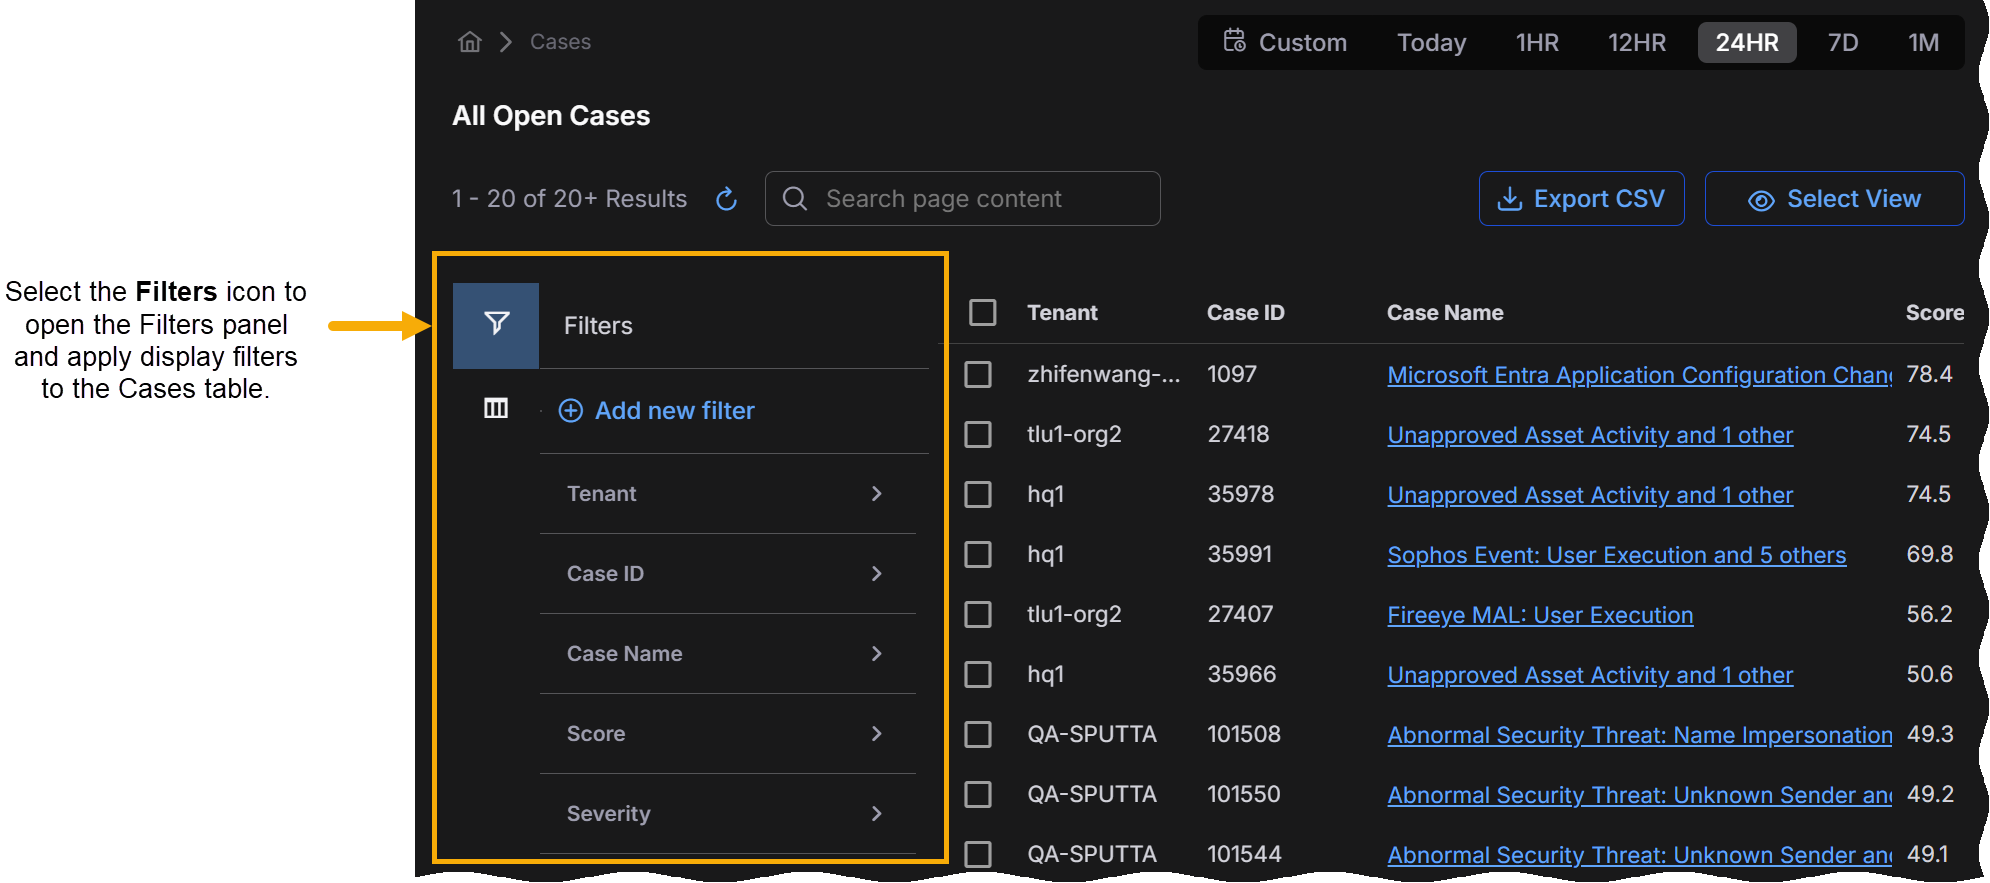Refresh the results with the reload icon
Screen dimensions: 1990x883
[727, 199]
